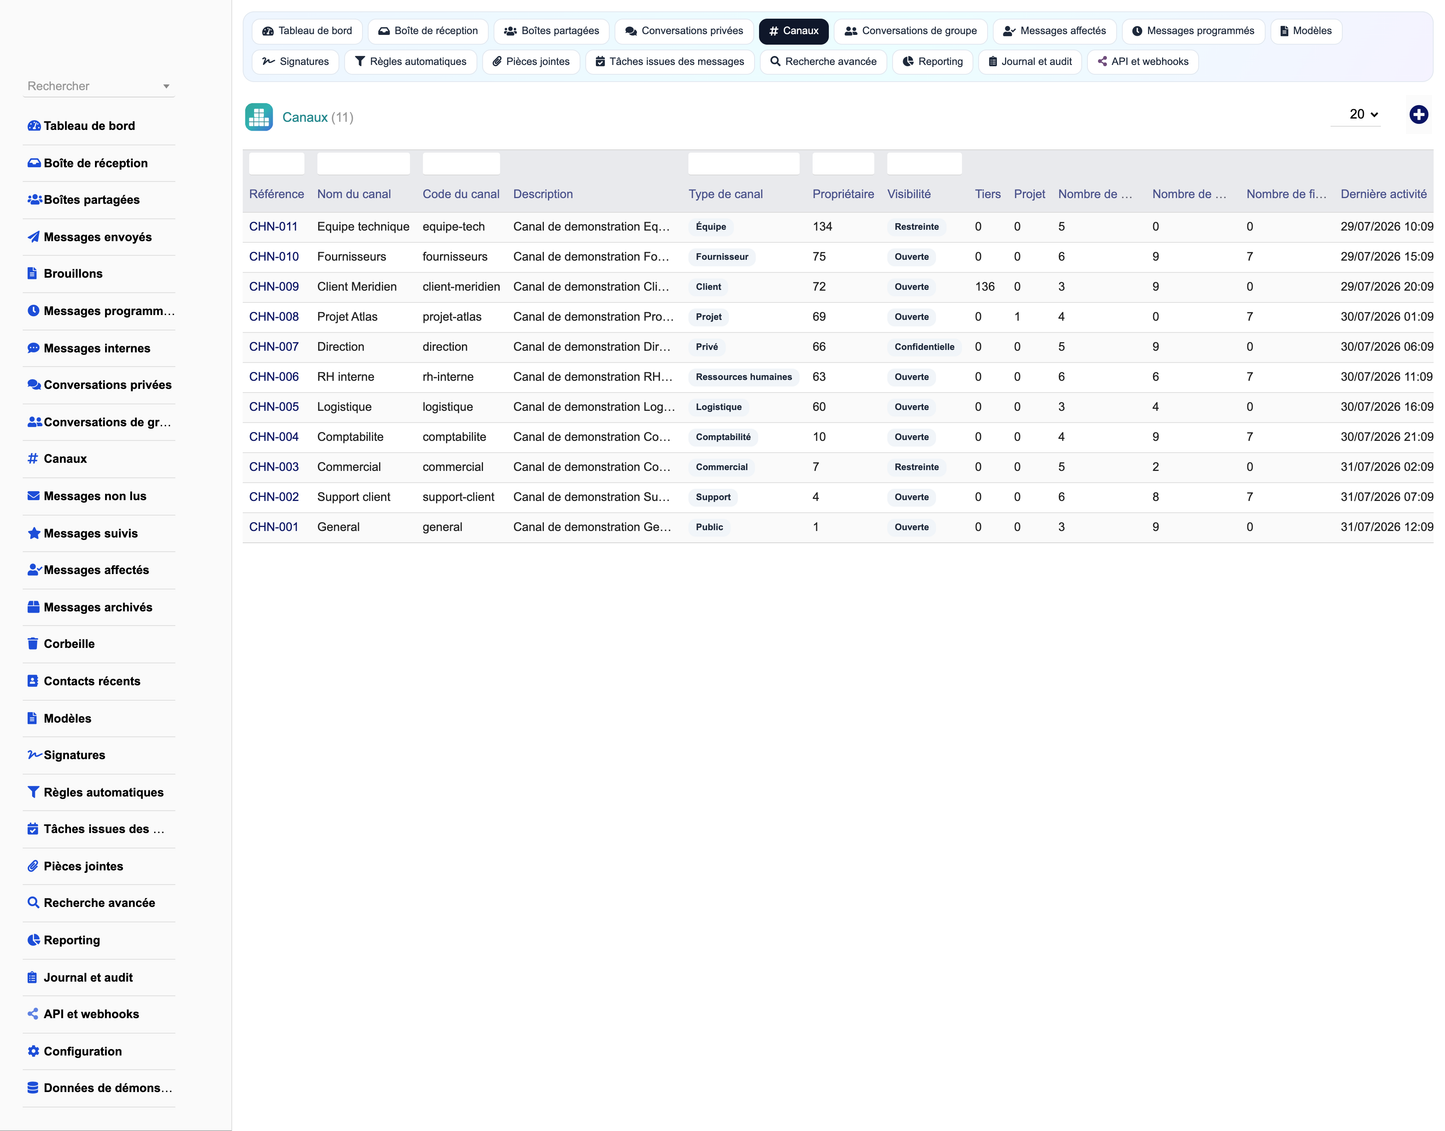This screenshot has height=1131, width=1445.
Task: Switch to Conversations de groupe top tab
Action: coord(911,31)
